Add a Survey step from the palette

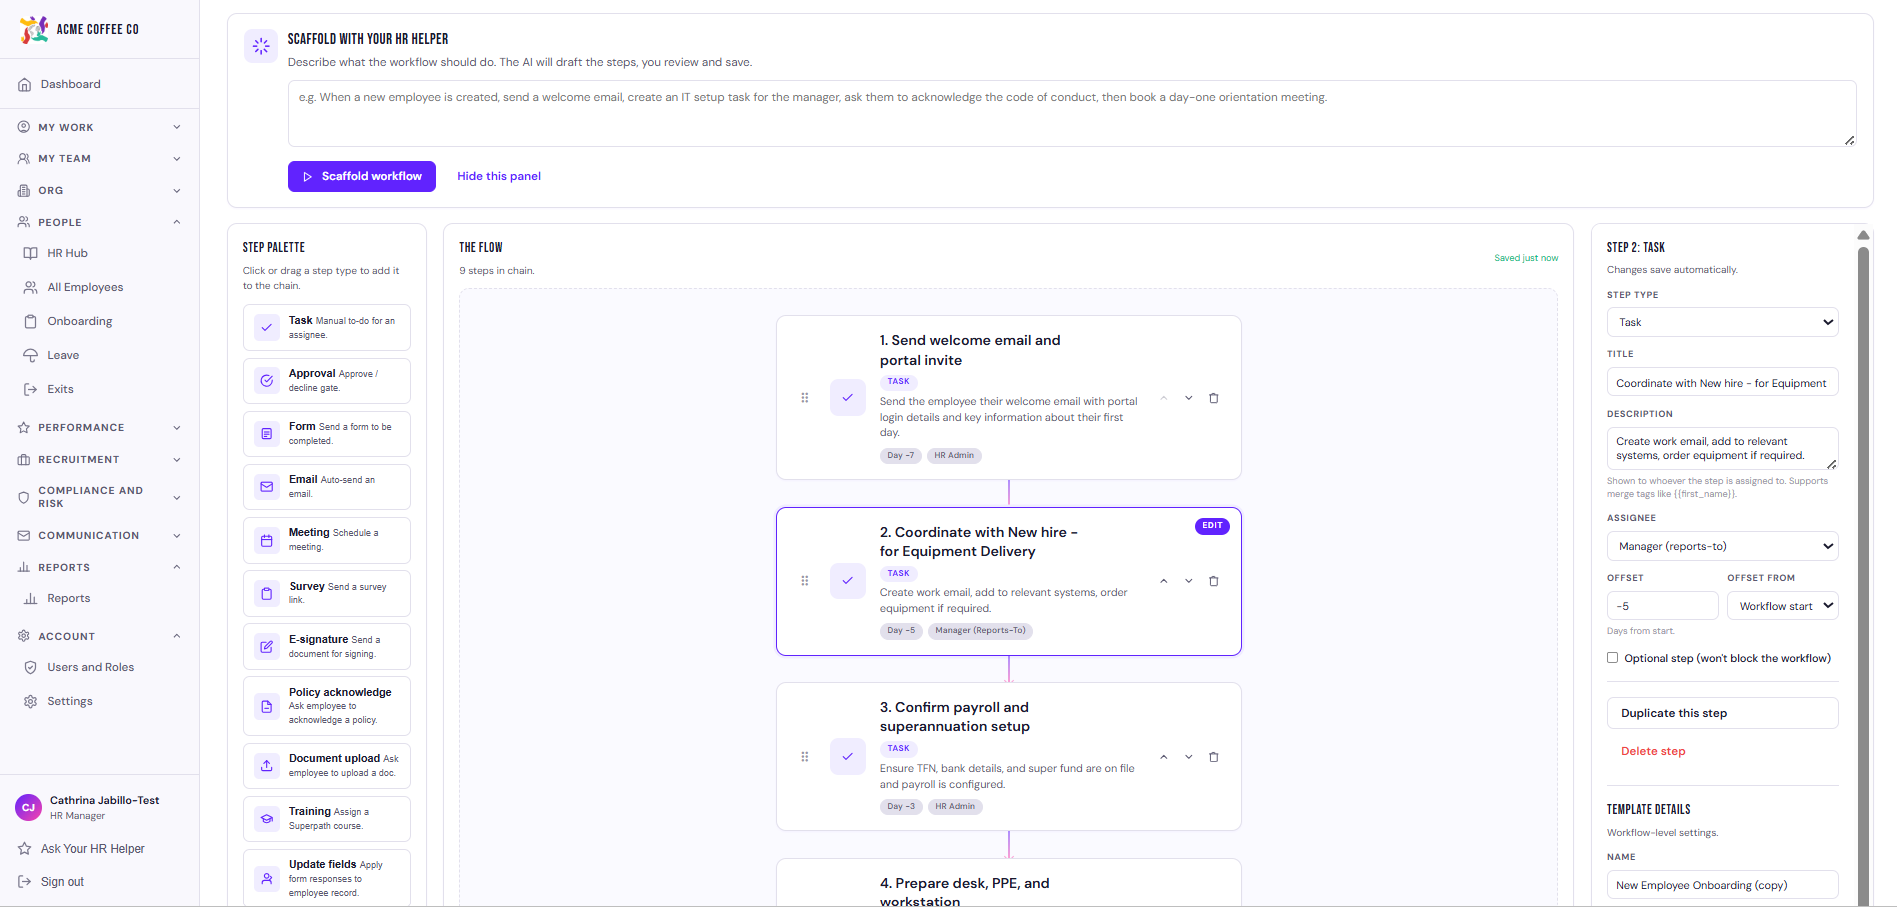coord(326,593)
